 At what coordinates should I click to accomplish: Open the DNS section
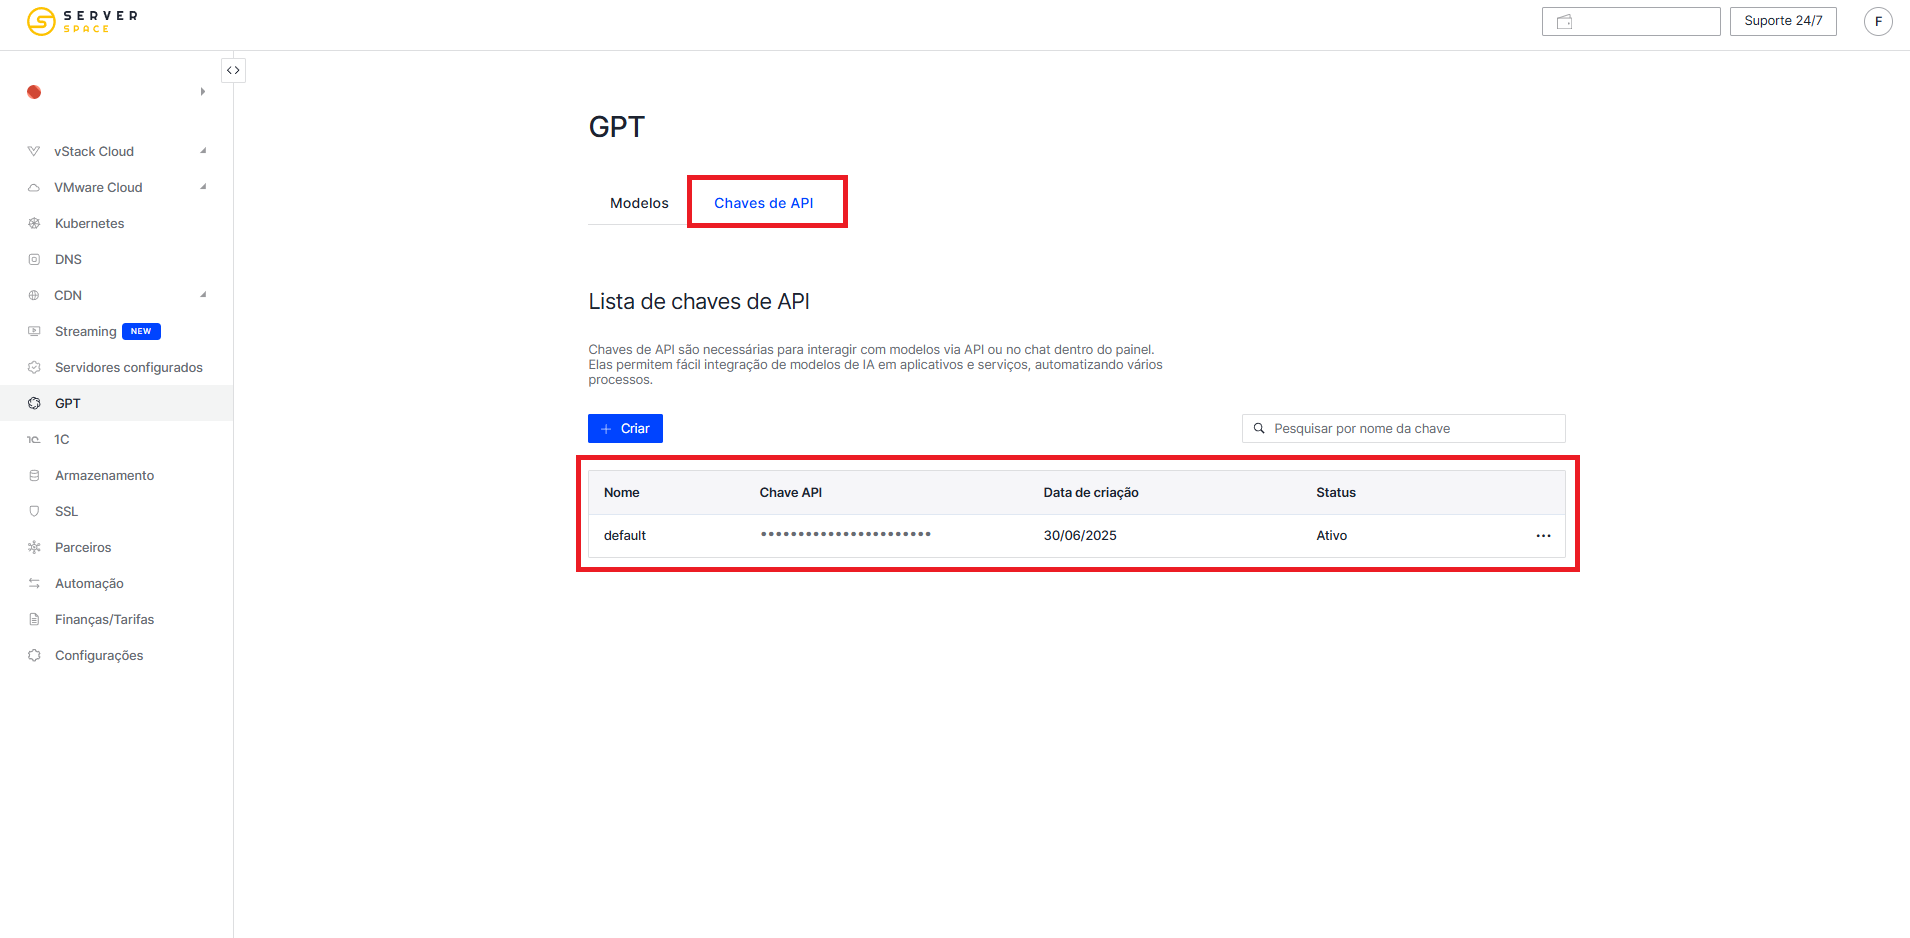tap(68, 259)
